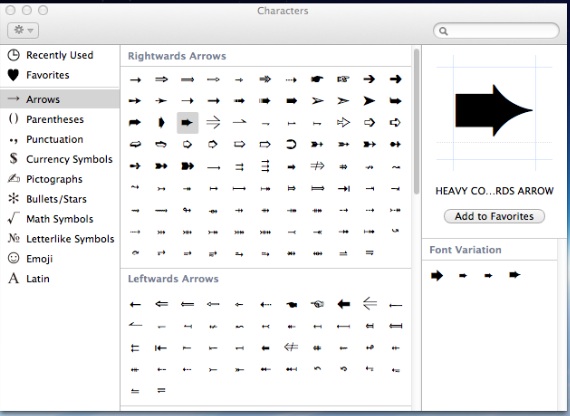Pick the last Font Variation arrow
570x416 pixels.
tap(515, 275)
